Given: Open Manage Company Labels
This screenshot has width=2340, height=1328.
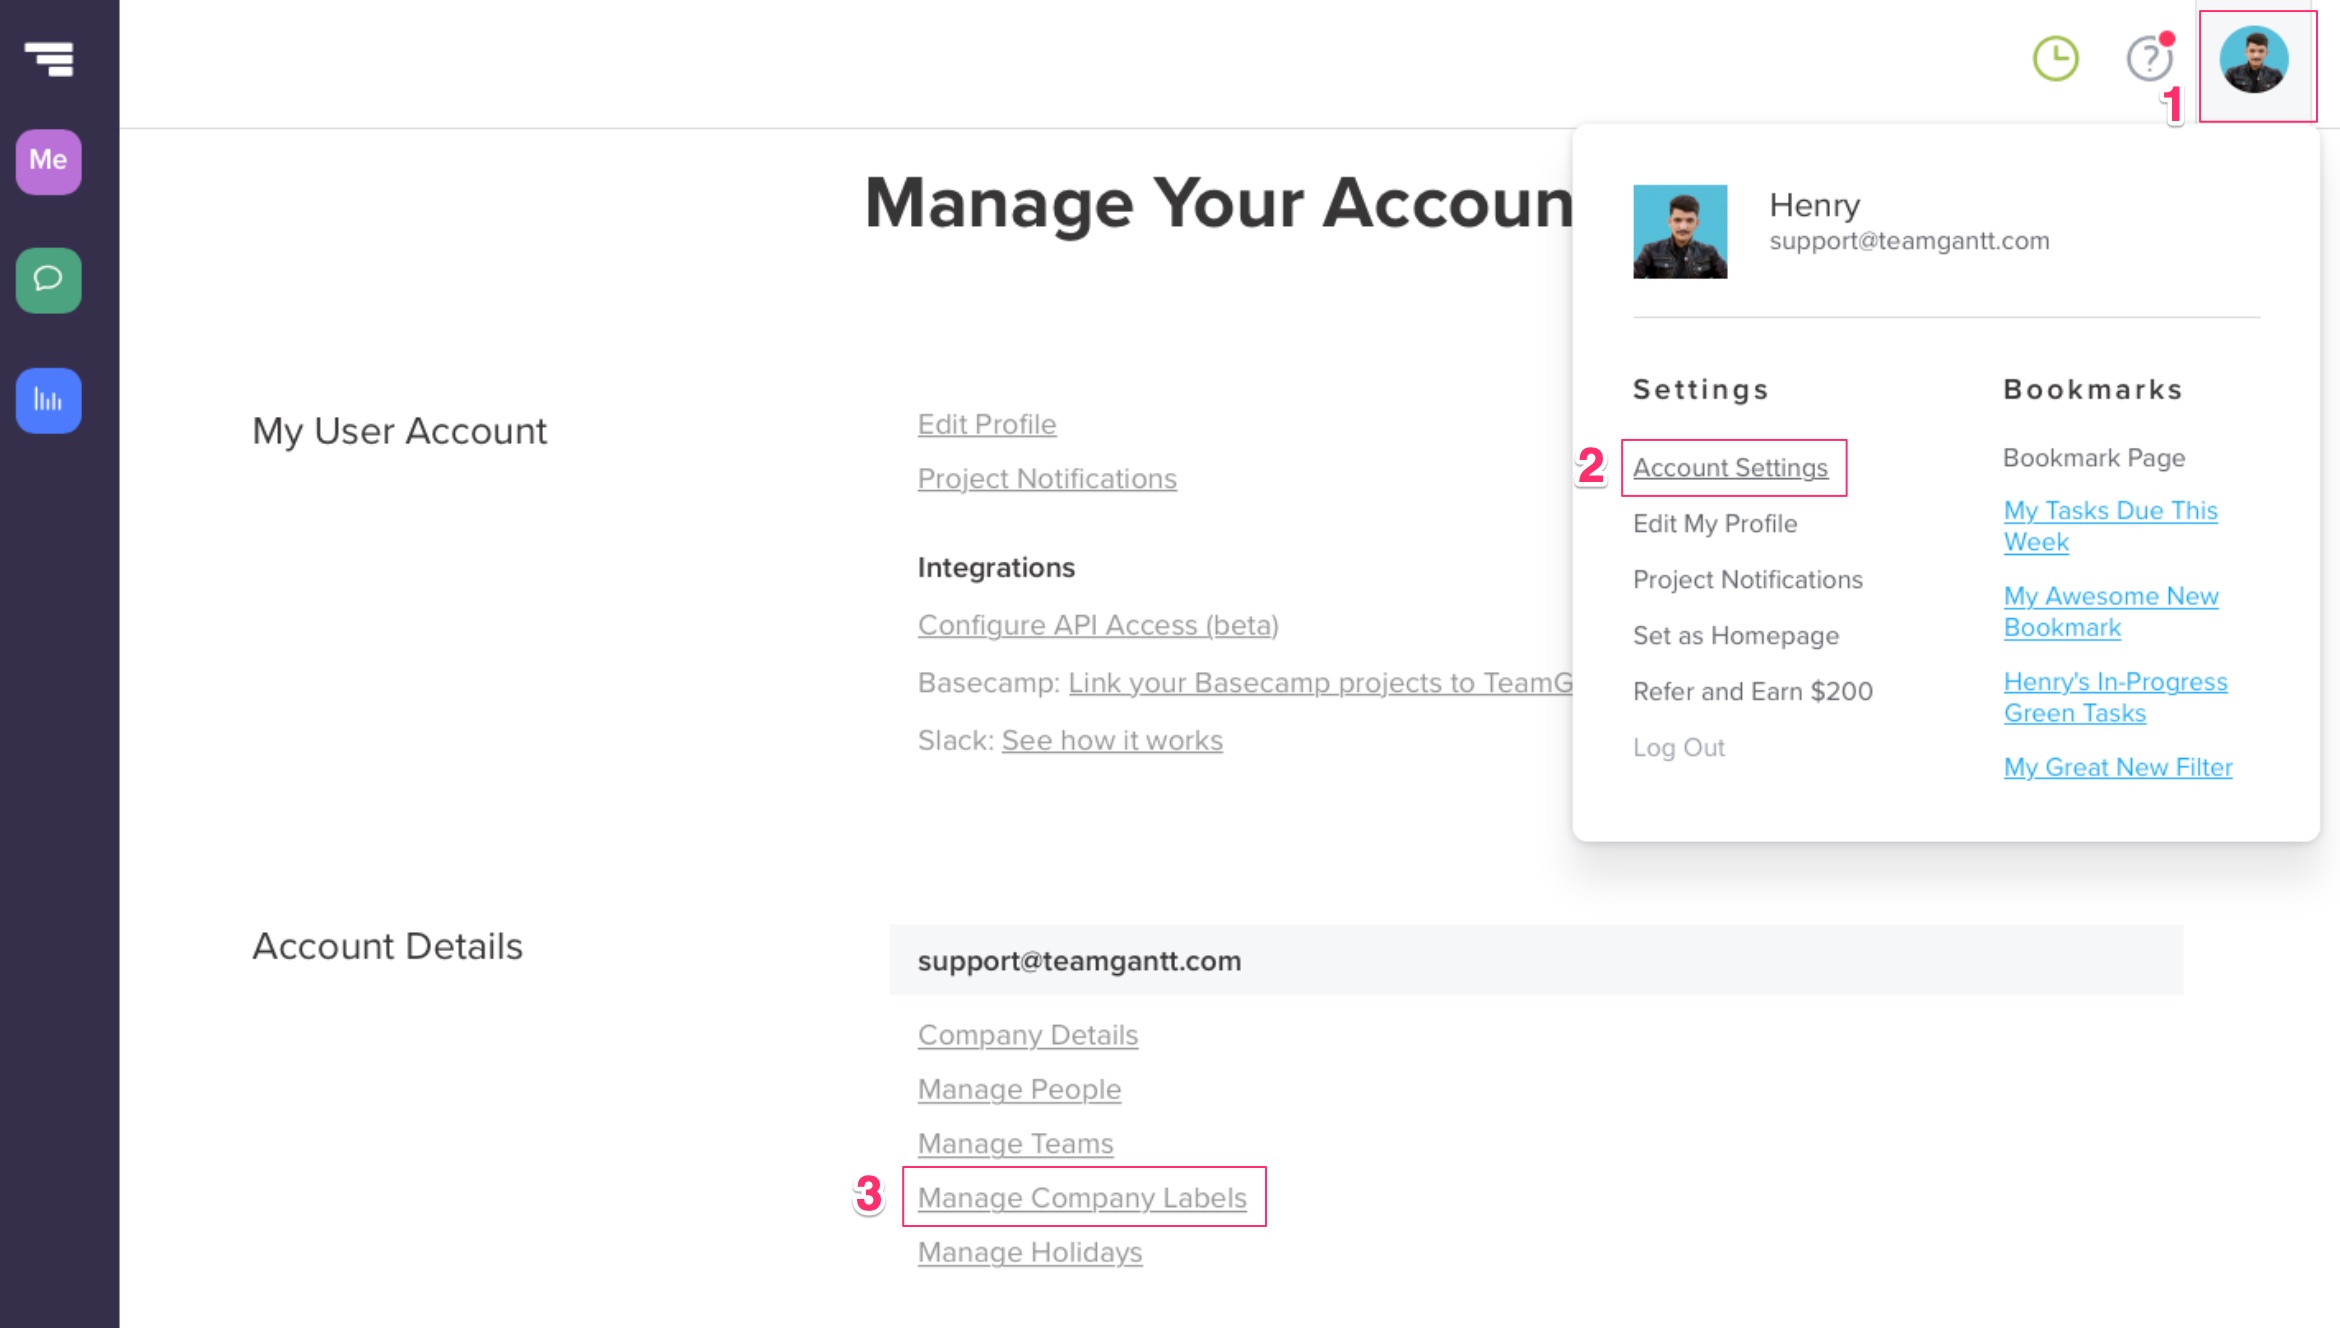Looking at the screenshot, I should pyautogui.click(x=1081, y=1197).
